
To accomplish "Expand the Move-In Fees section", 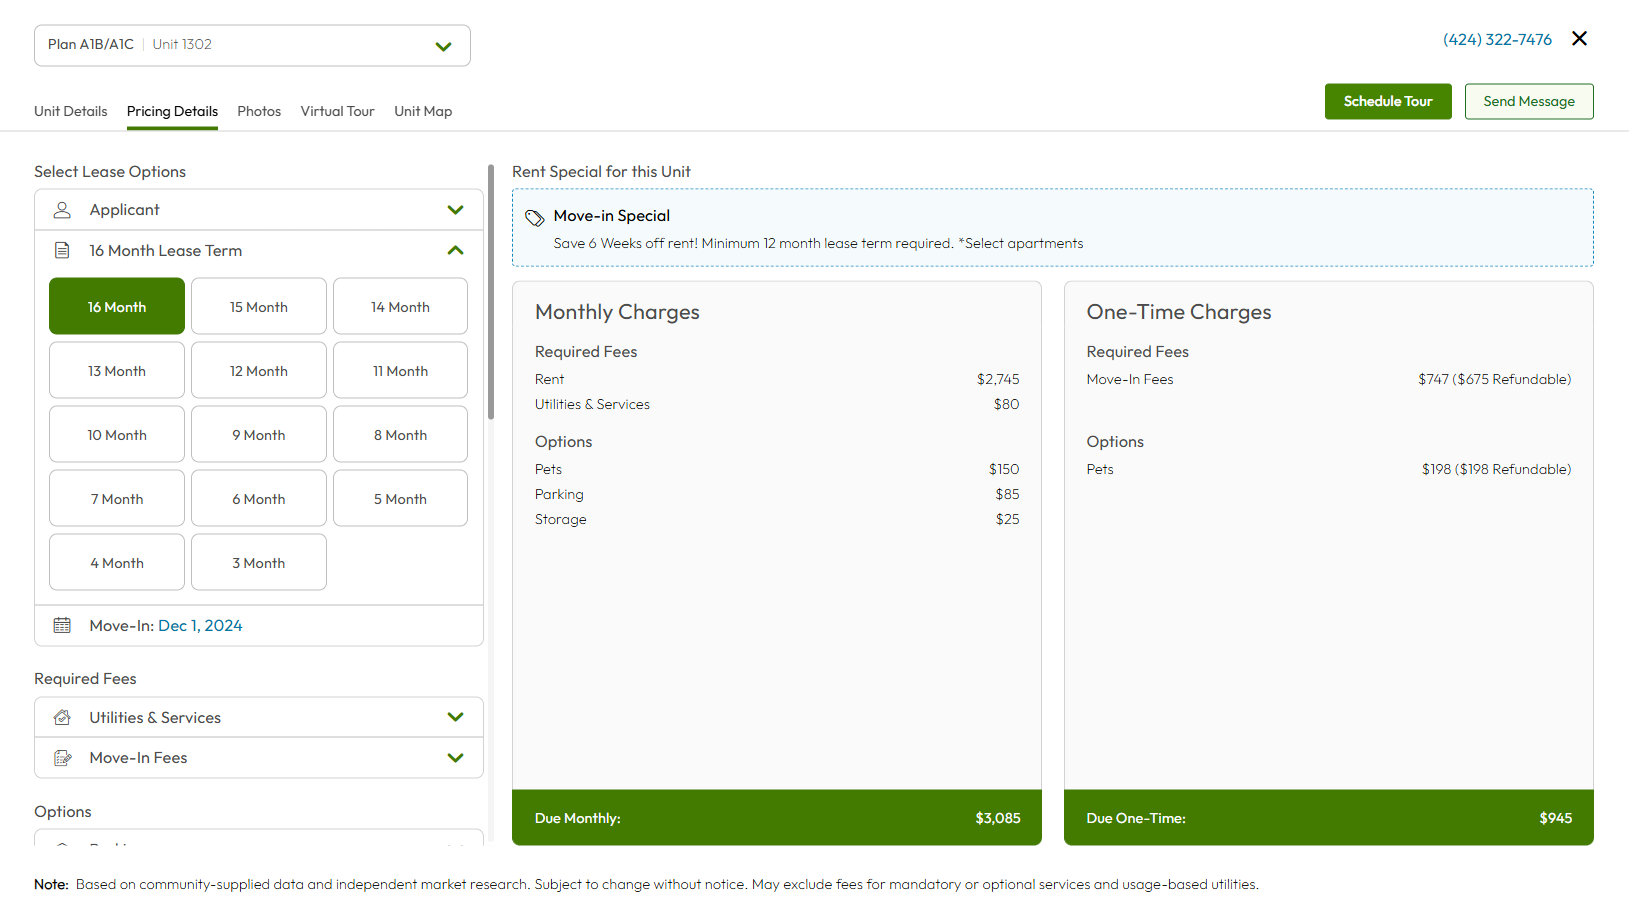I will [455, 758].
